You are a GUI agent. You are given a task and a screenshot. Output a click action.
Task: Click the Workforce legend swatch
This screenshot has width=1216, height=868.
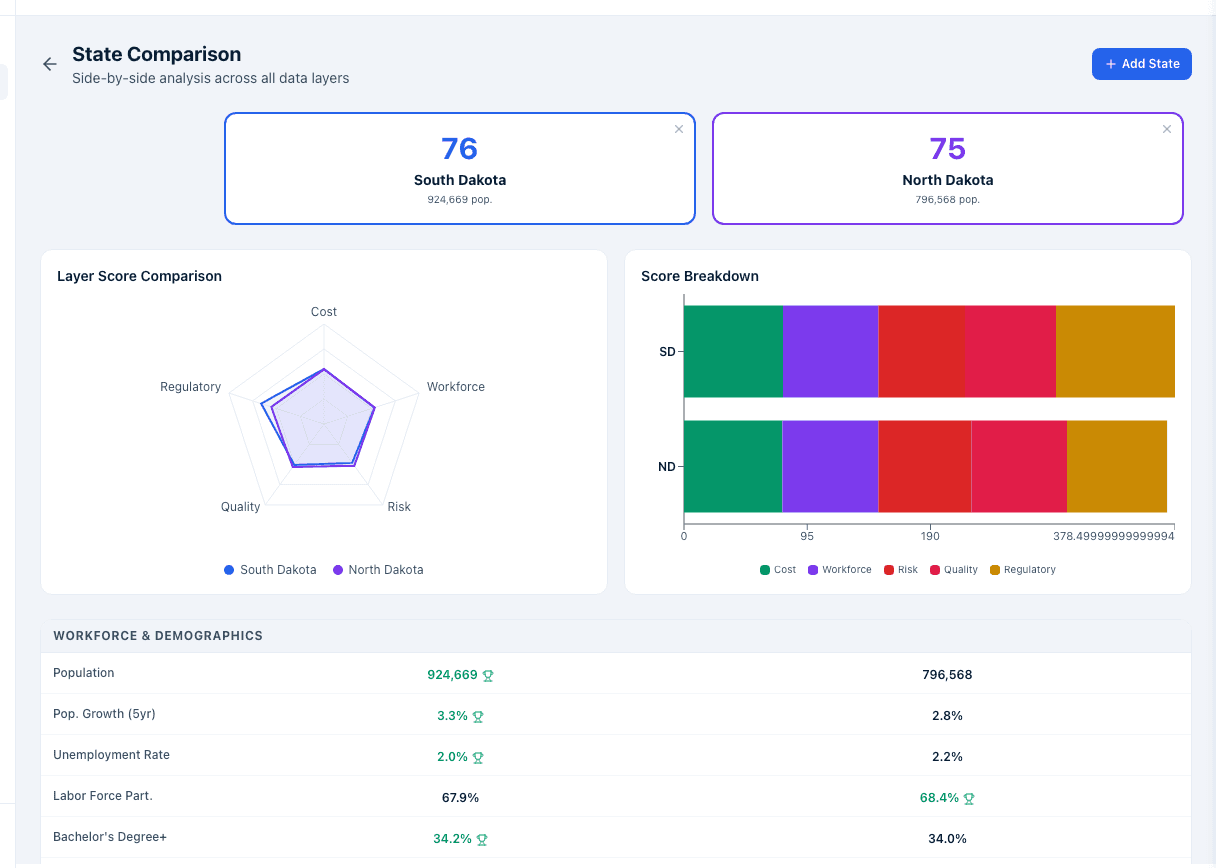[x=813, y=570]
